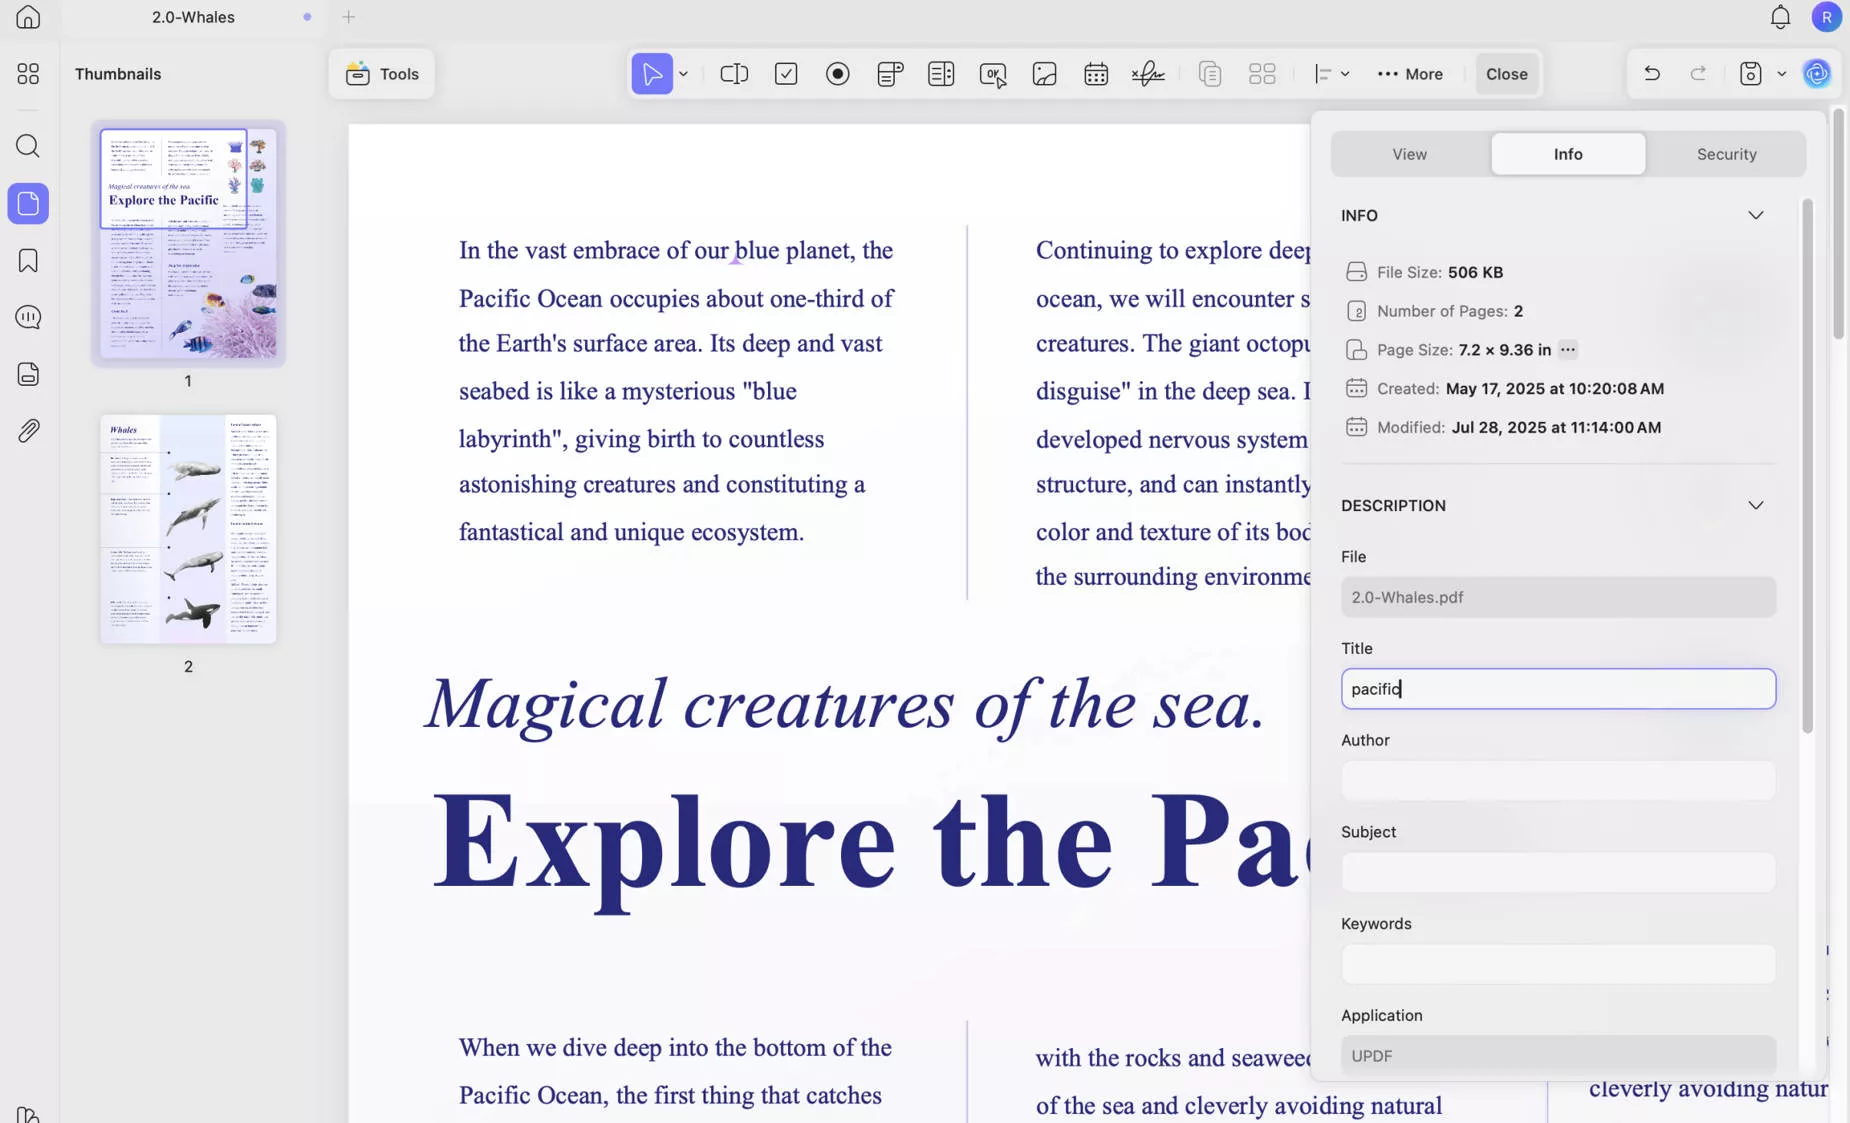Screen dimensions: 1850x1123
Task: Select the Image field tool
Action: coord(1043,73)
